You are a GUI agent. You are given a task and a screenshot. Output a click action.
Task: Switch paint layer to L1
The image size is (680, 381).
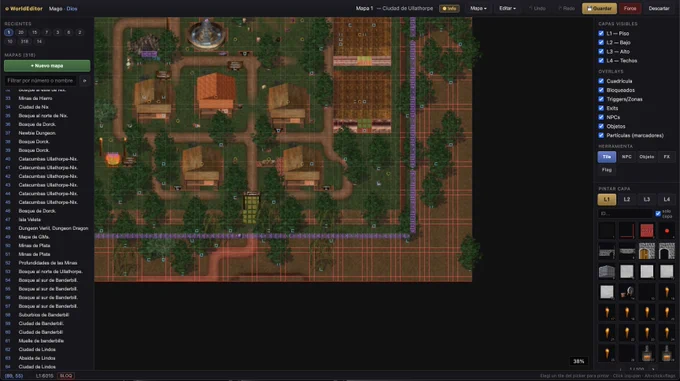[x=607, y=199]
